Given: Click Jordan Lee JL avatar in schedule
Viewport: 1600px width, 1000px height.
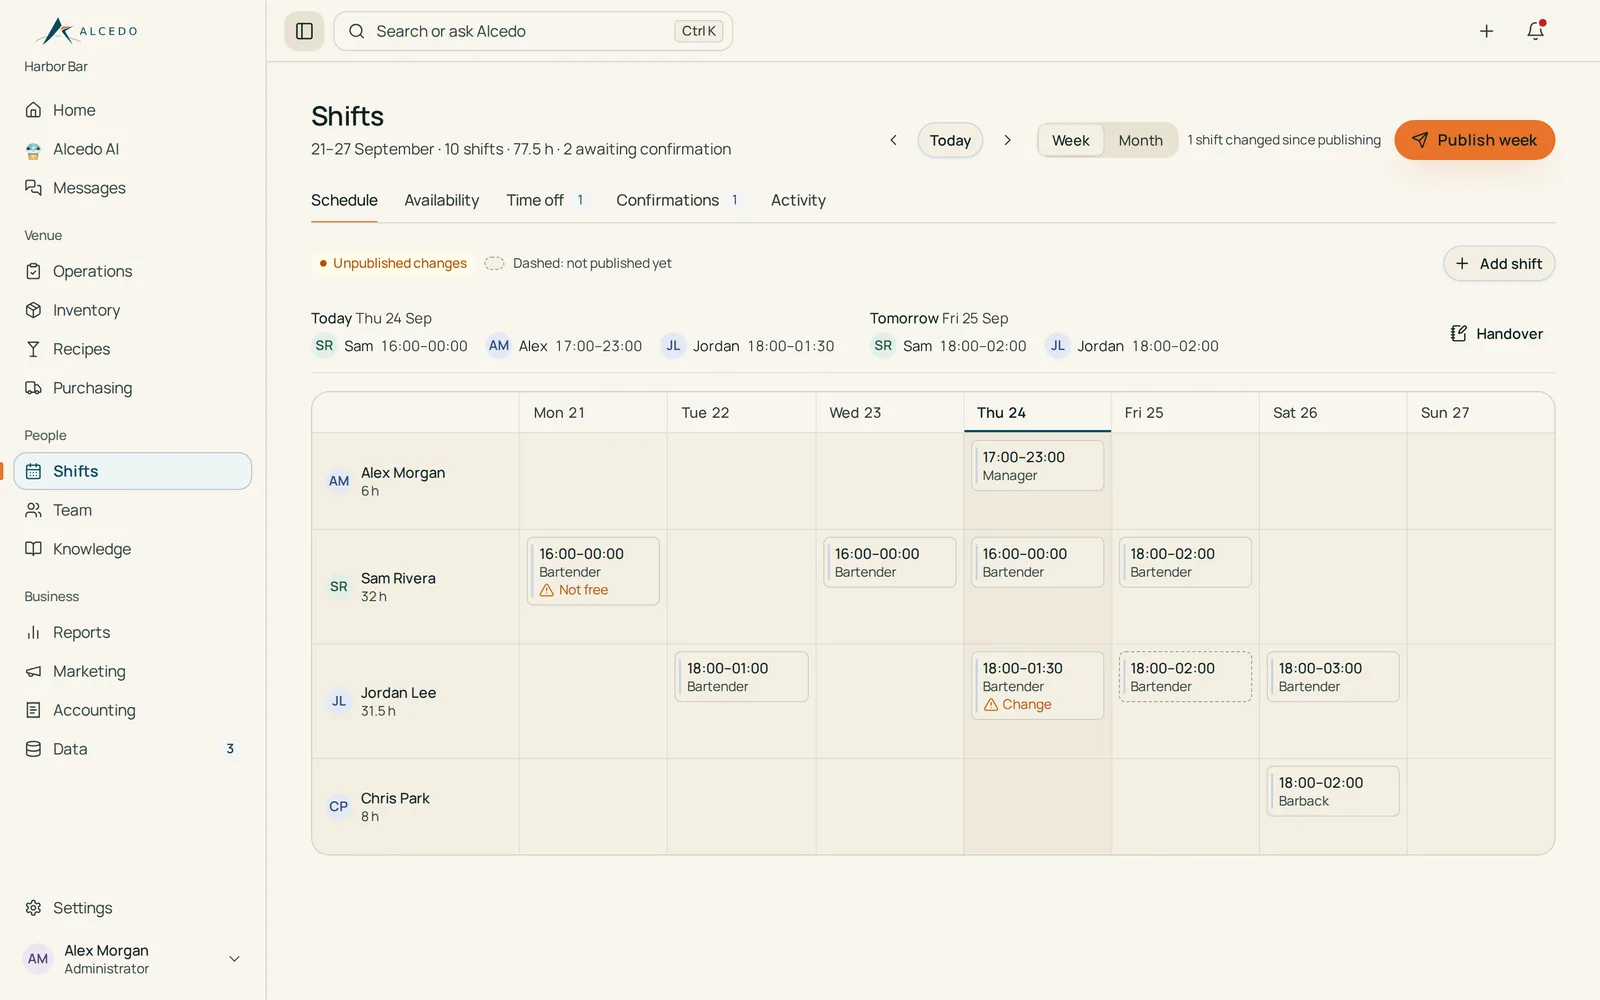Looking at the screenshot, I should tap(339, 701).
